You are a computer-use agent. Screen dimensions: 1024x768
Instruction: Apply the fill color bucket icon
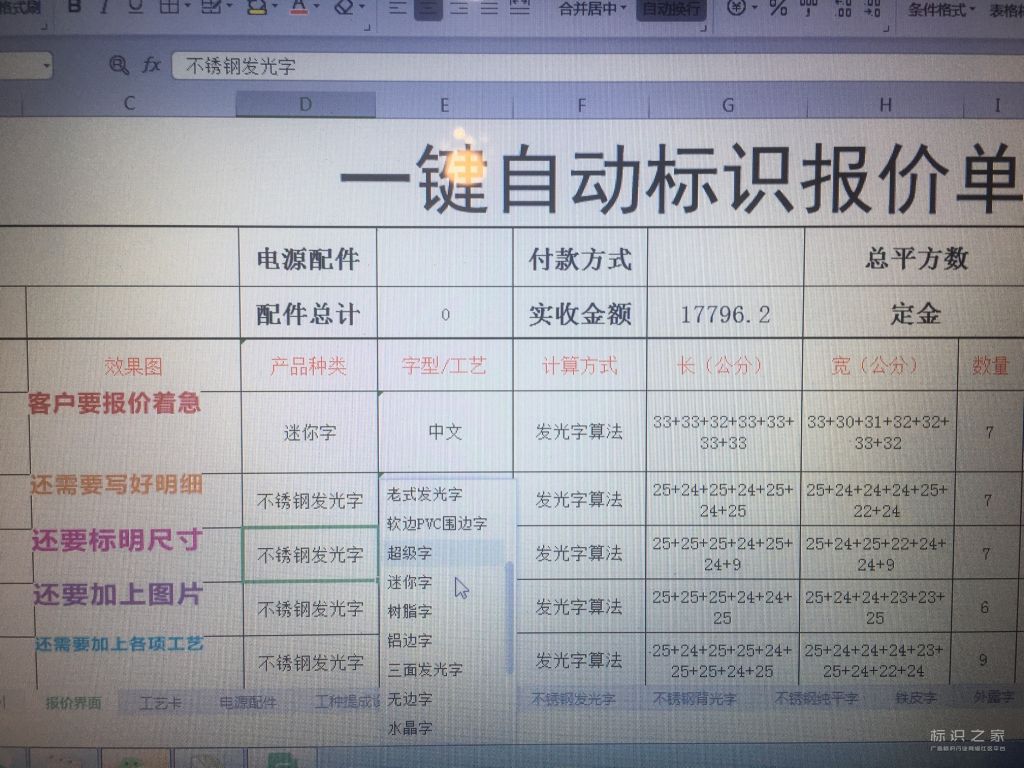coord(257,7)
